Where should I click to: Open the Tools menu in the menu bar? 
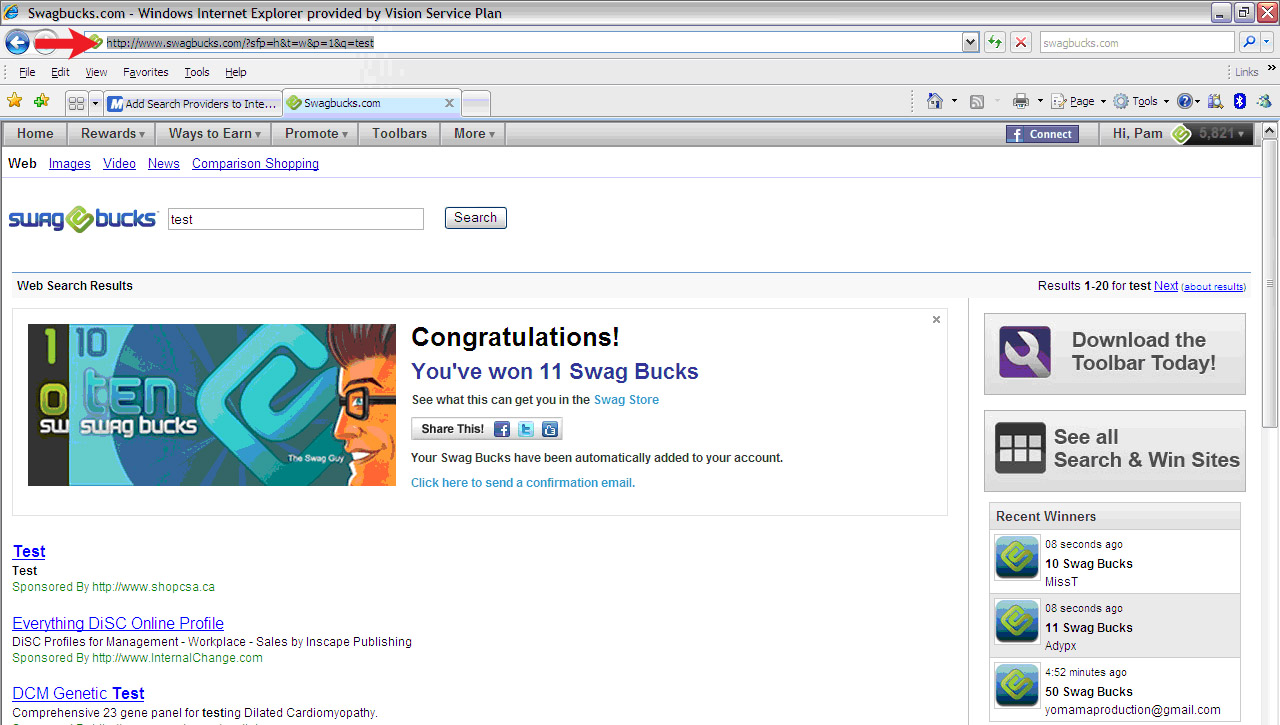point(197,72)
